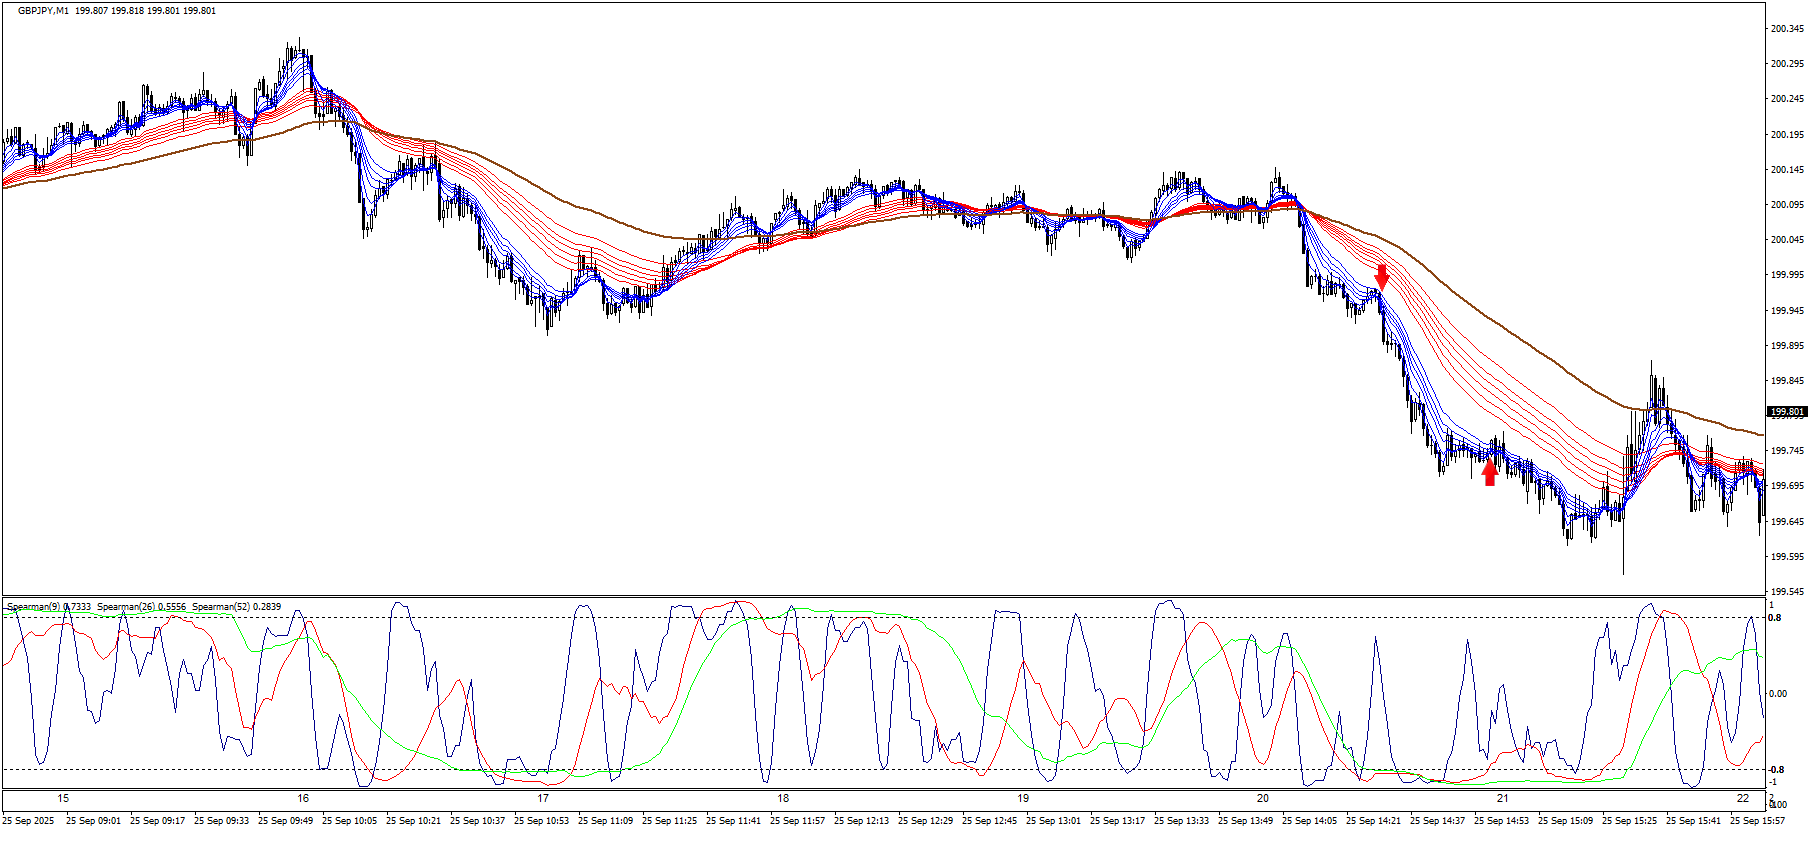Click the 25 Sep 14:21 time label
This screenshot has width=1816, height=847.
(x=1373, y=821)
